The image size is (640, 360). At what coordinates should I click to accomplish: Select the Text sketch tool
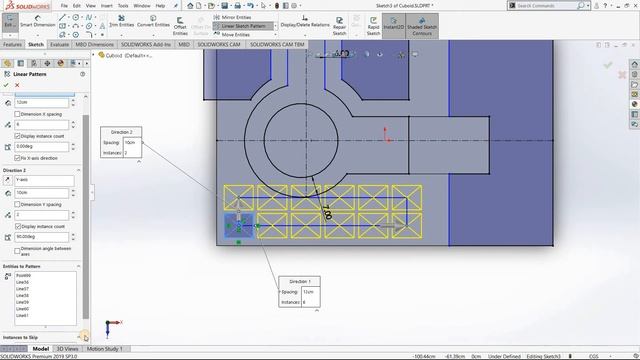(102, 26)
